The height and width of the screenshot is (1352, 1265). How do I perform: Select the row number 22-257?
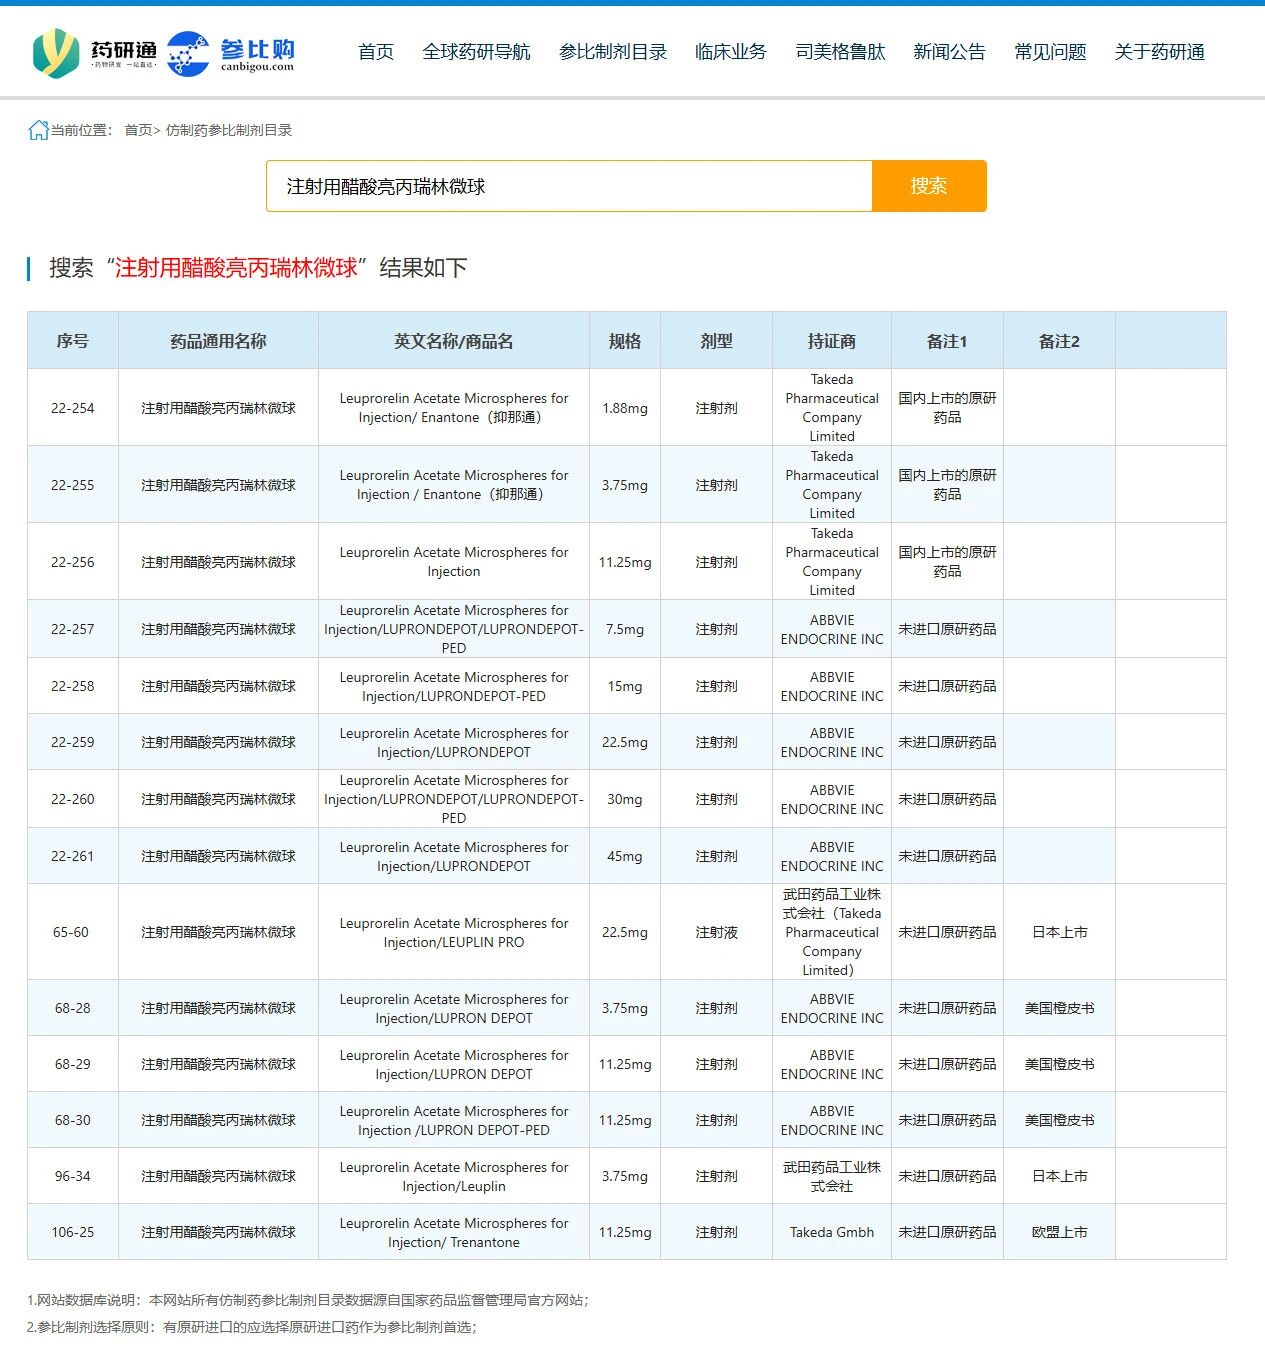pos(73,629)
